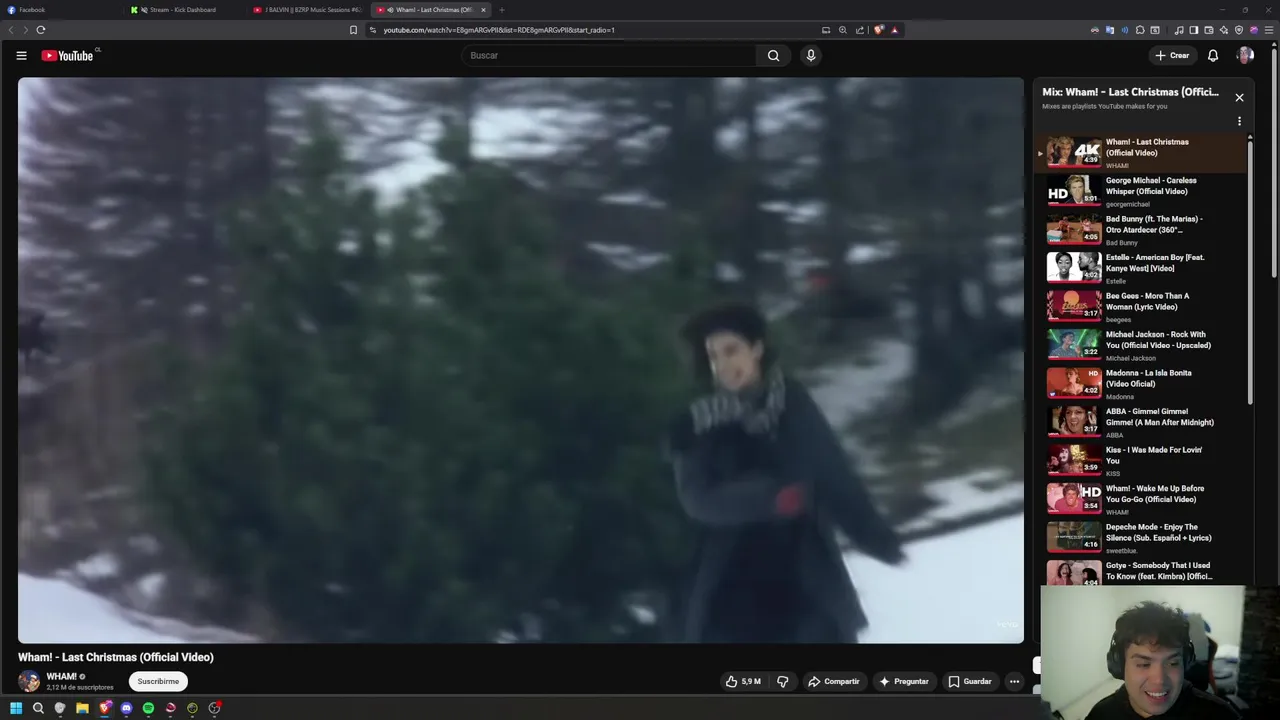Play Bad Bunny - Otro Atardecer from mix
Viewport: 1280px width, 720px height.
pos(1142,230)
